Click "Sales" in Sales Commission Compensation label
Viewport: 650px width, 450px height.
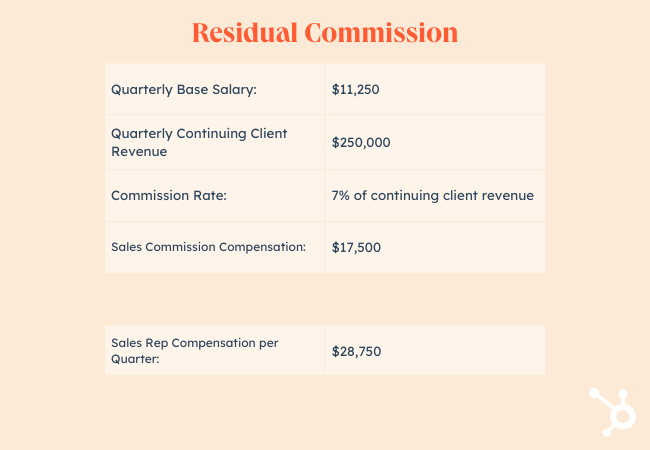[127, 247]
